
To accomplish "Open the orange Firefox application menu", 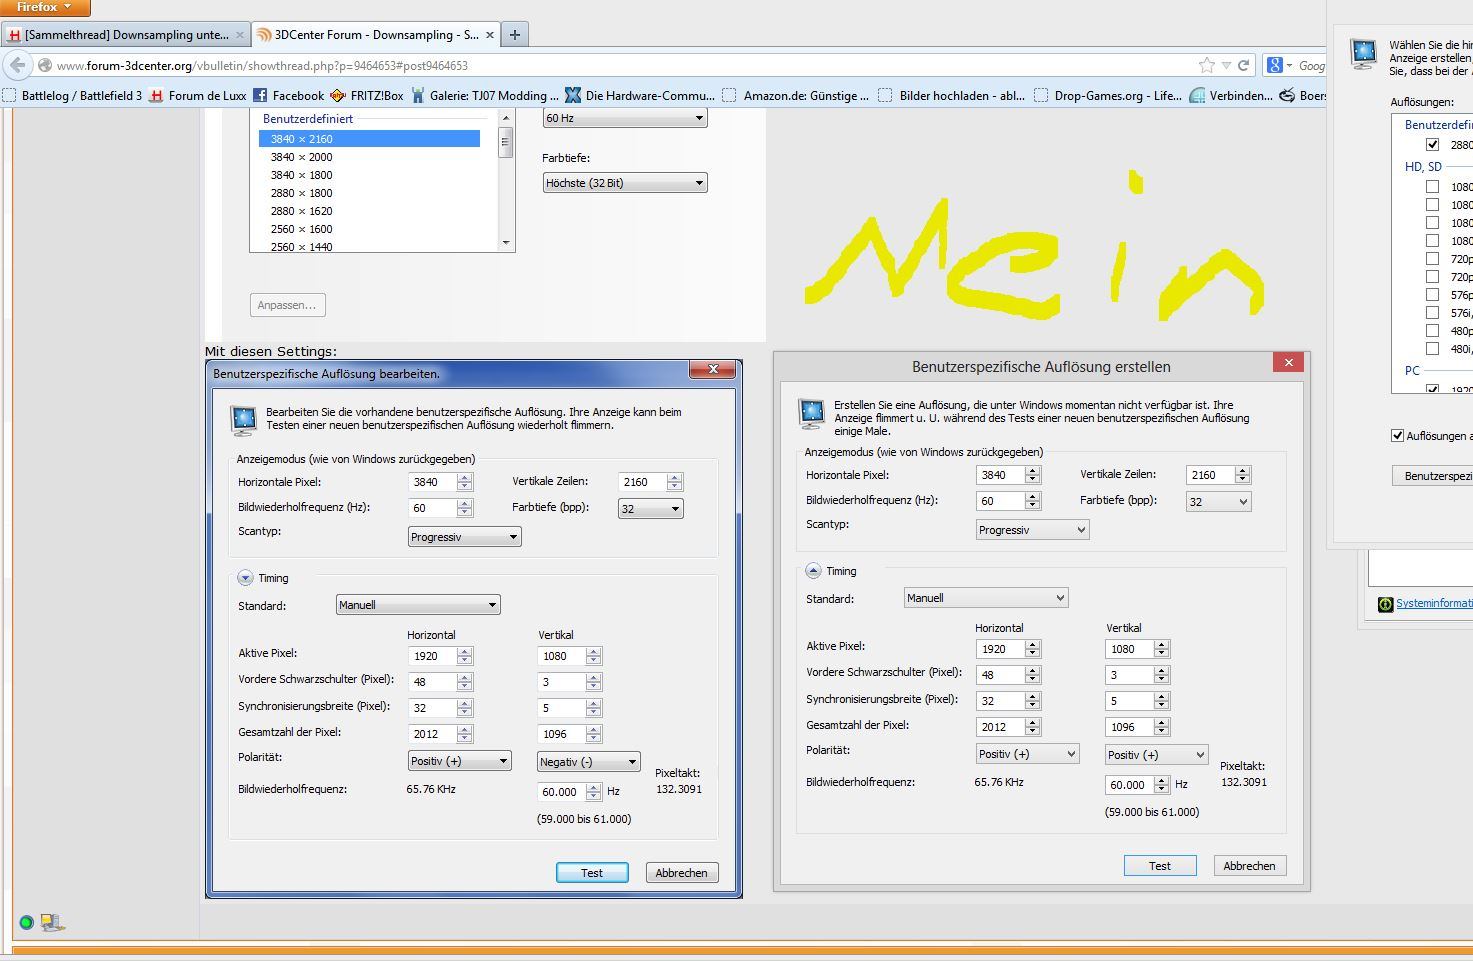I will click(x=45, y=8).
